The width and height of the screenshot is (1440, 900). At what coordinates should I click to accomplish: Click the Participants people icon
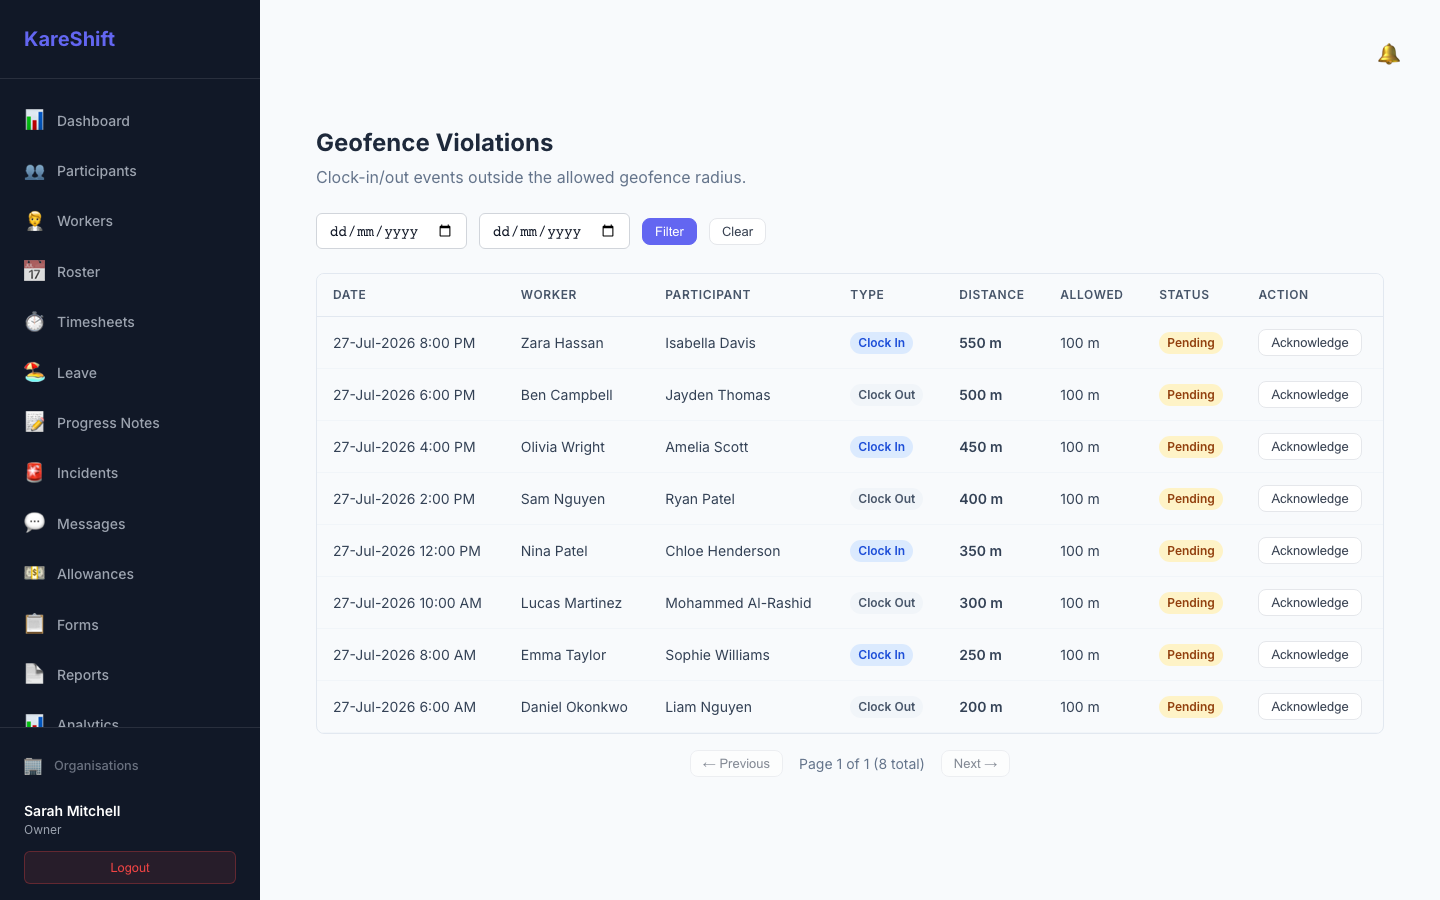pos(34,171)
